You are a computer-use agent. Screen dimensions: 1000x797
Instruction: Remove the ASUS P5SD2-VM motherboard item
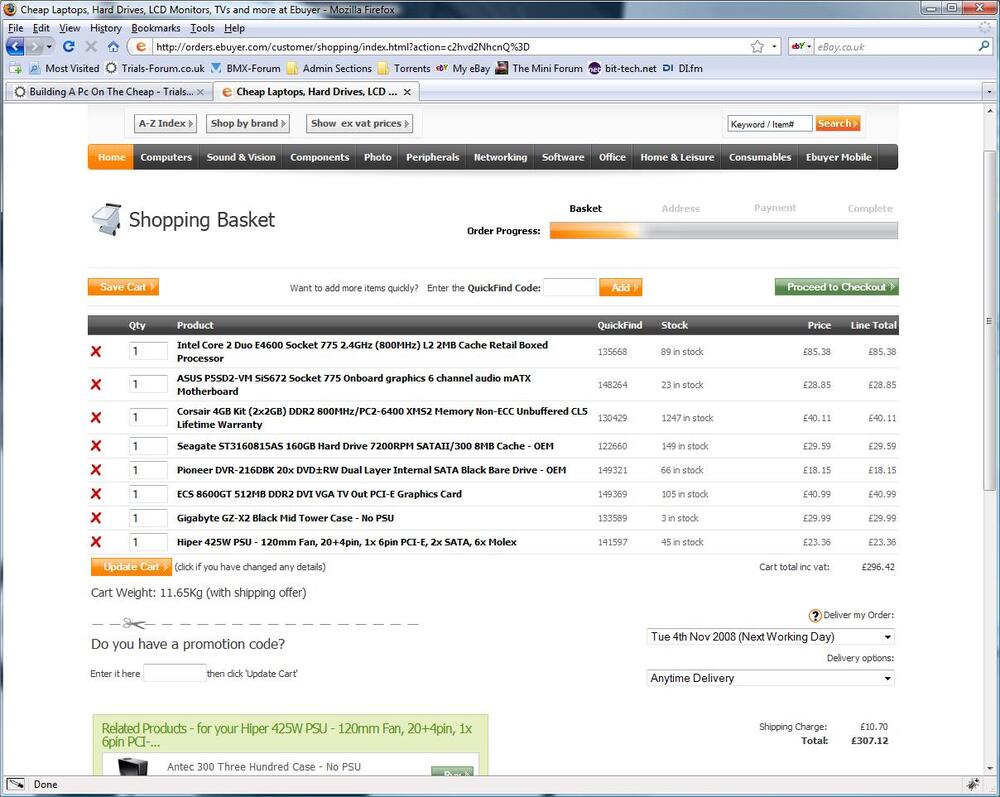click(96, 384)
